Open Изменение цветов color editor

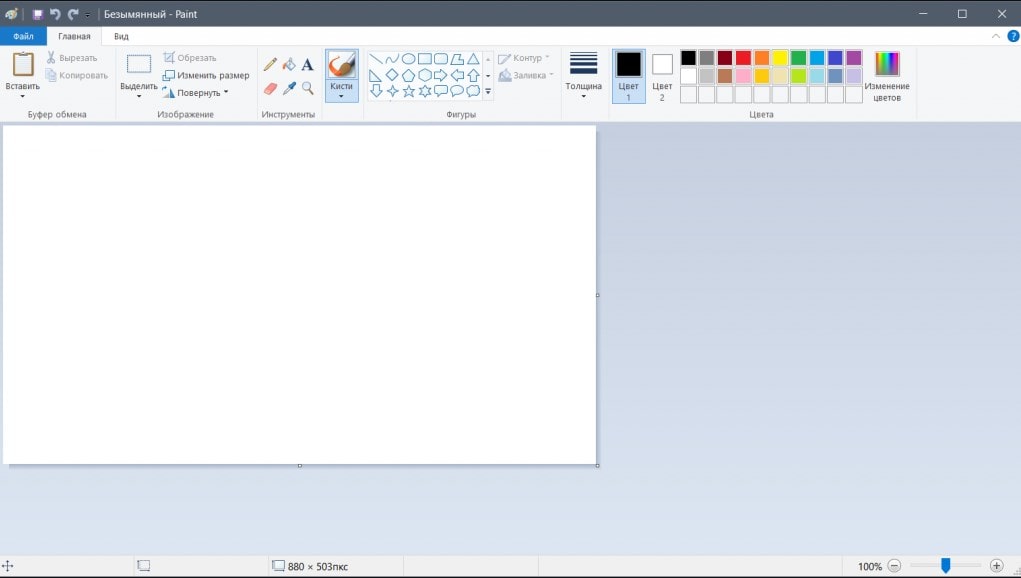click(887, 76)
